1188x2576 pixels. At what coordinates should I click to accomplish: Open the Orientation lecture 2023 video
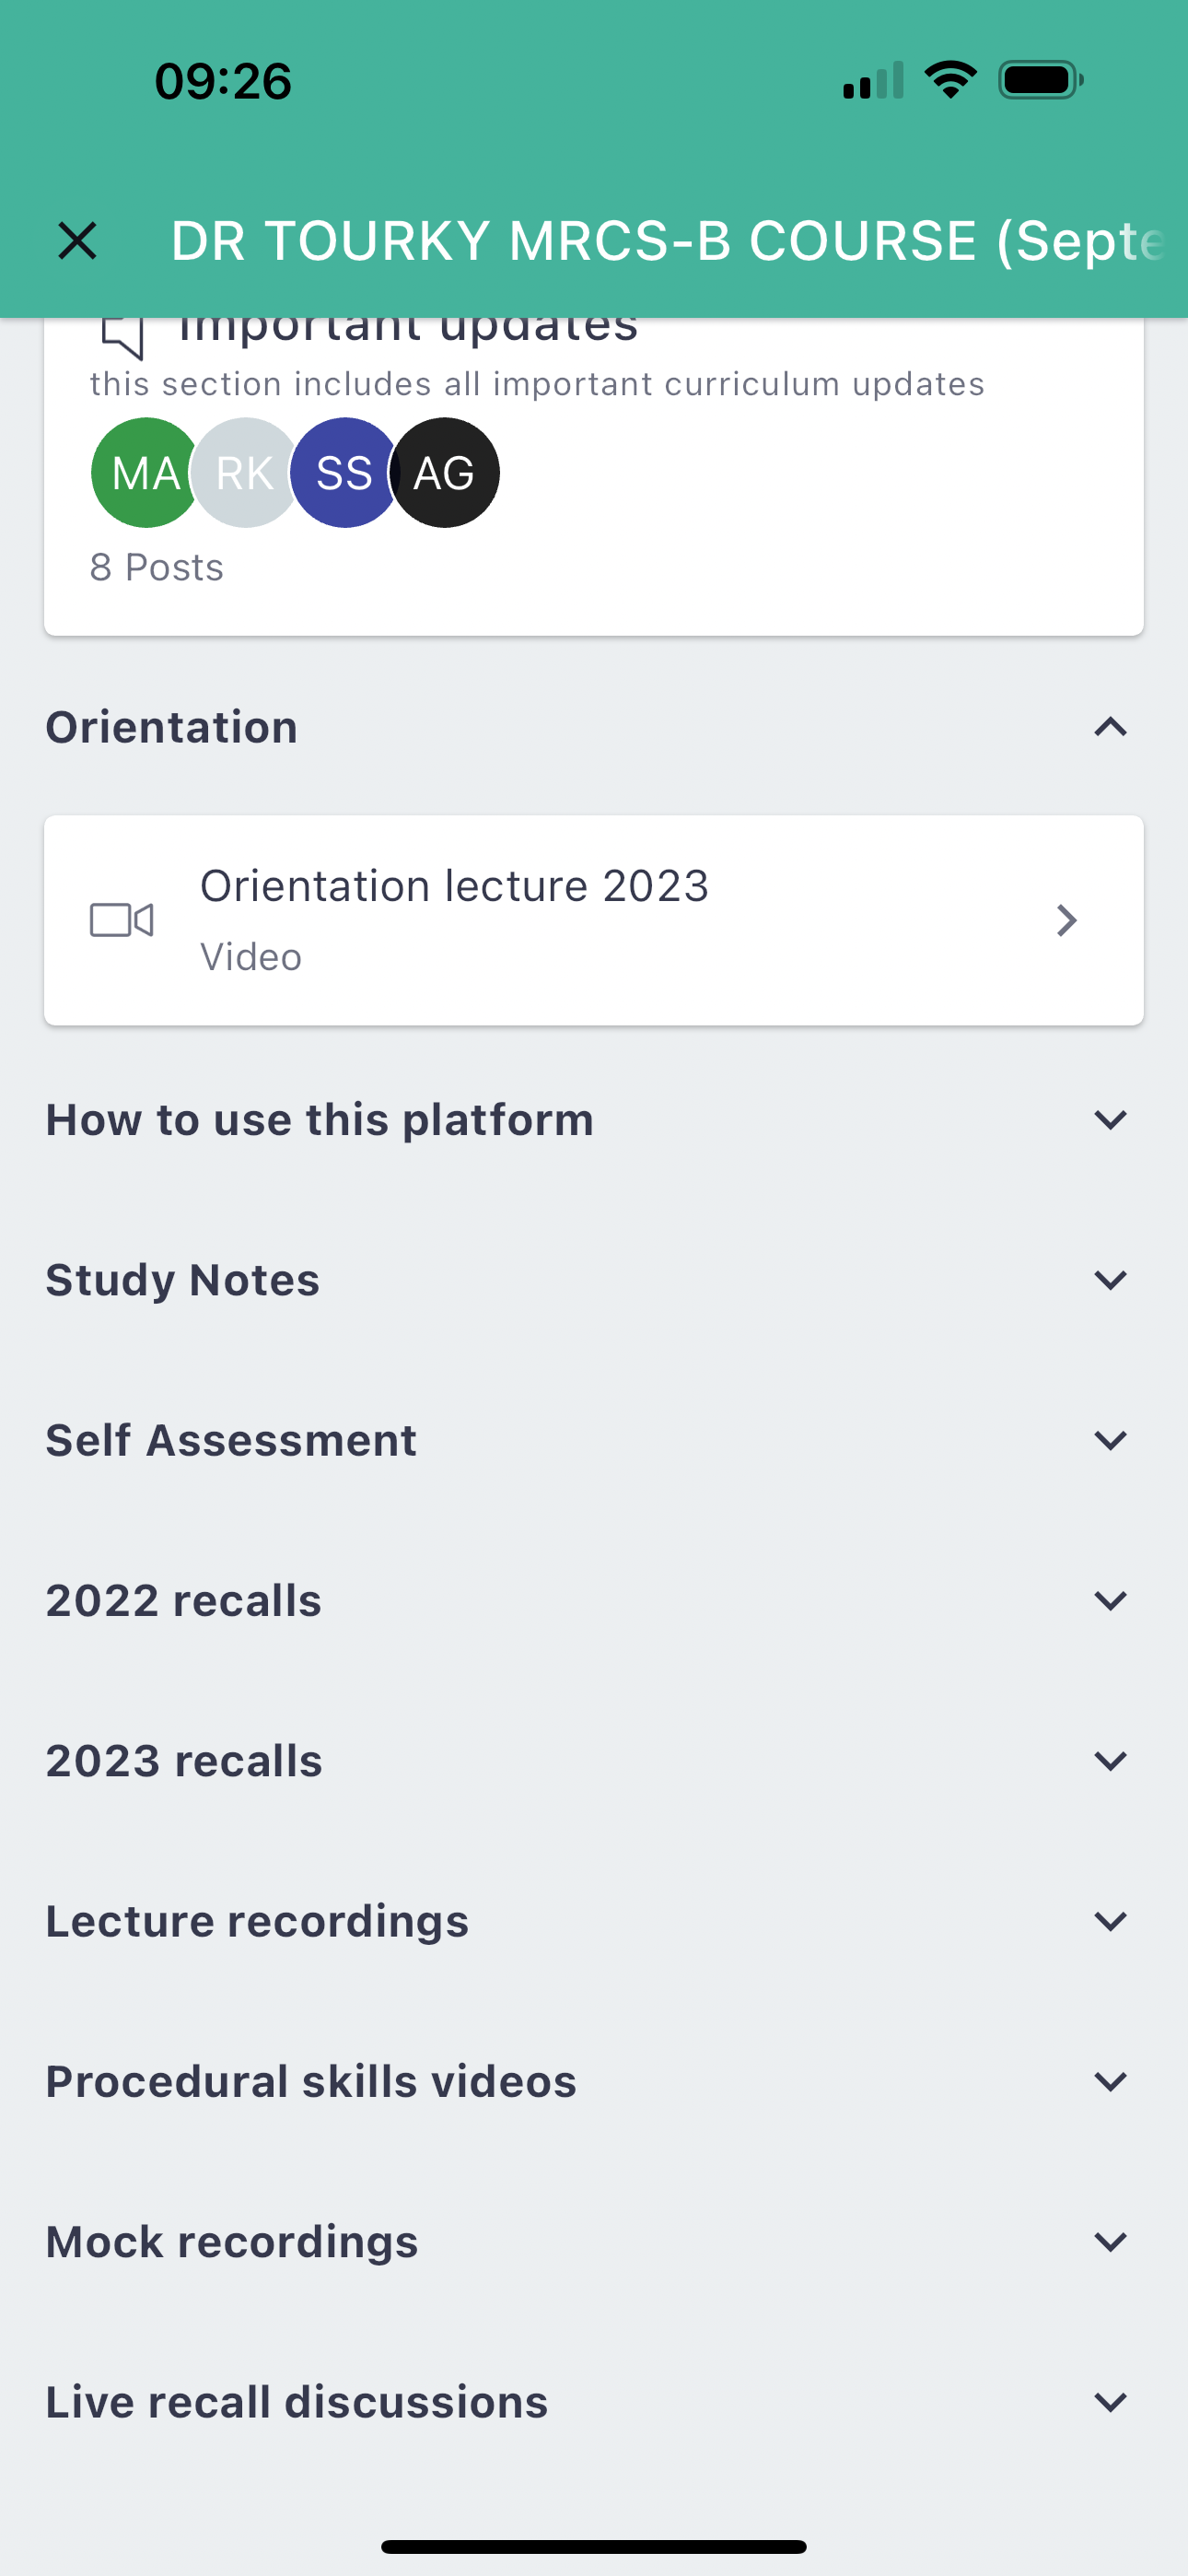coord(455,887)
